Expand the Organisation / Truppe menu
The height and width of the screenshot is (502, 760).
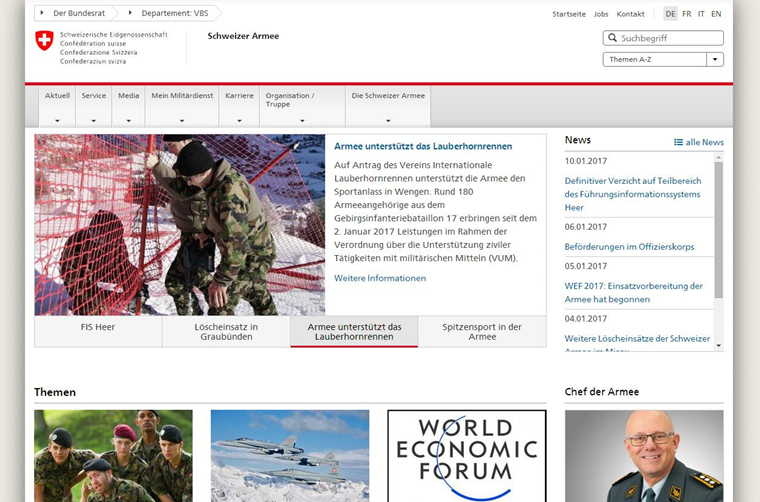click(x=301, y=107)
